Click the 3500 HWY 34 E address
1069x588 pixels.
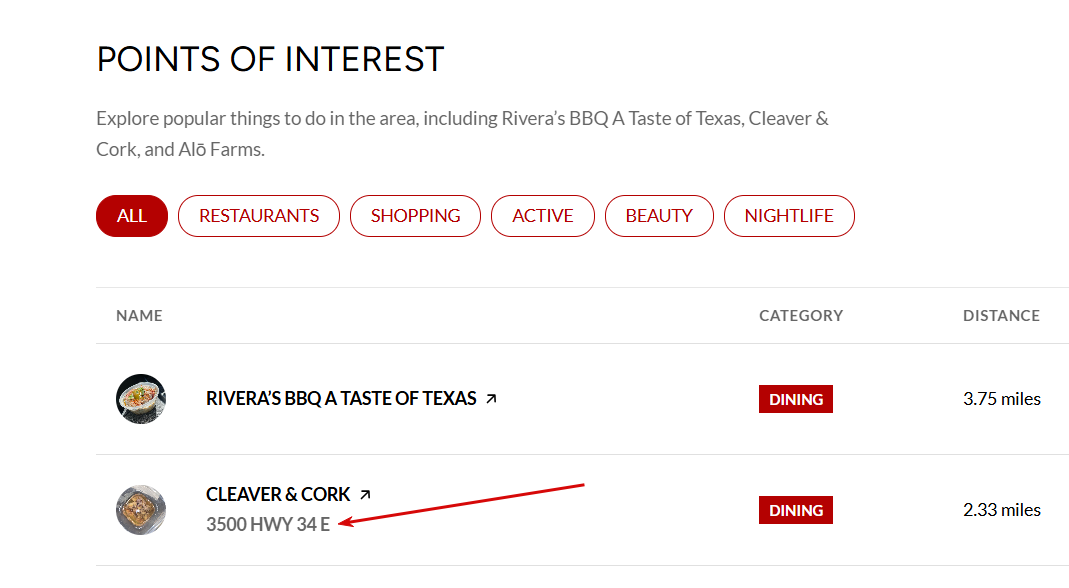[268, 524]
